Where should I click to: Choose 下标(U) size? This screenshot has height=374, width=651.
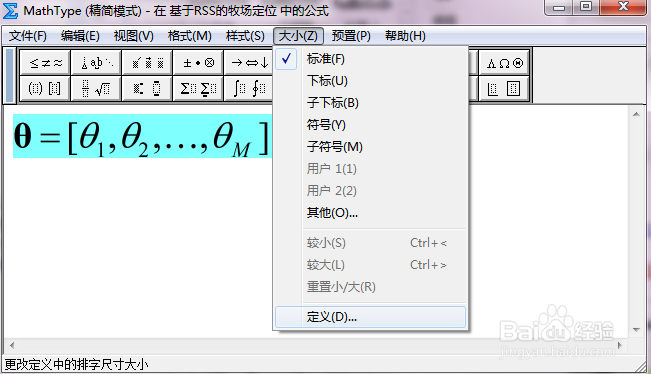pos(370,81)
